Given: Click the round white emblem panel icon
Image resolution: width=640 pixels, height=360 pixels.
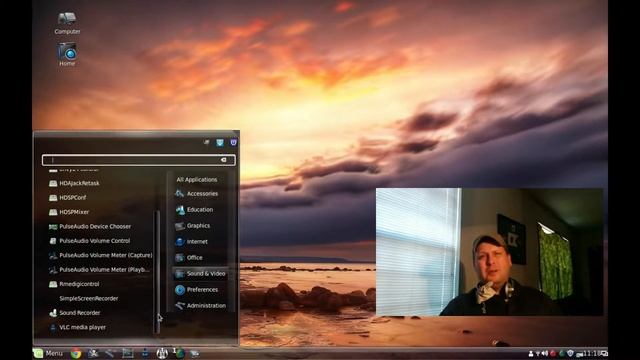Looking at the screenshot, I should click(x=162, y=353).
